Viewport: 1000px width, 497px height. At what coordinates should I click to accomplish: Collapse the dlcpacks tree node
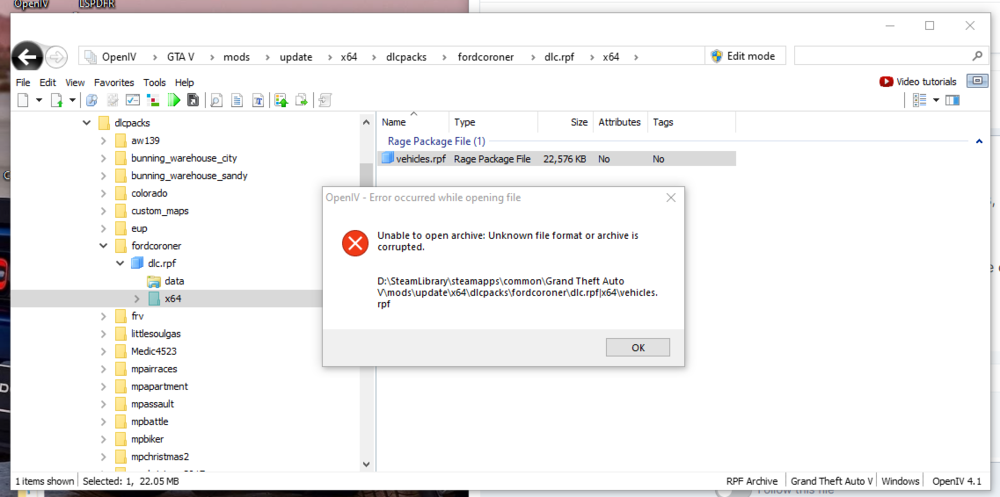coord(87,122)
